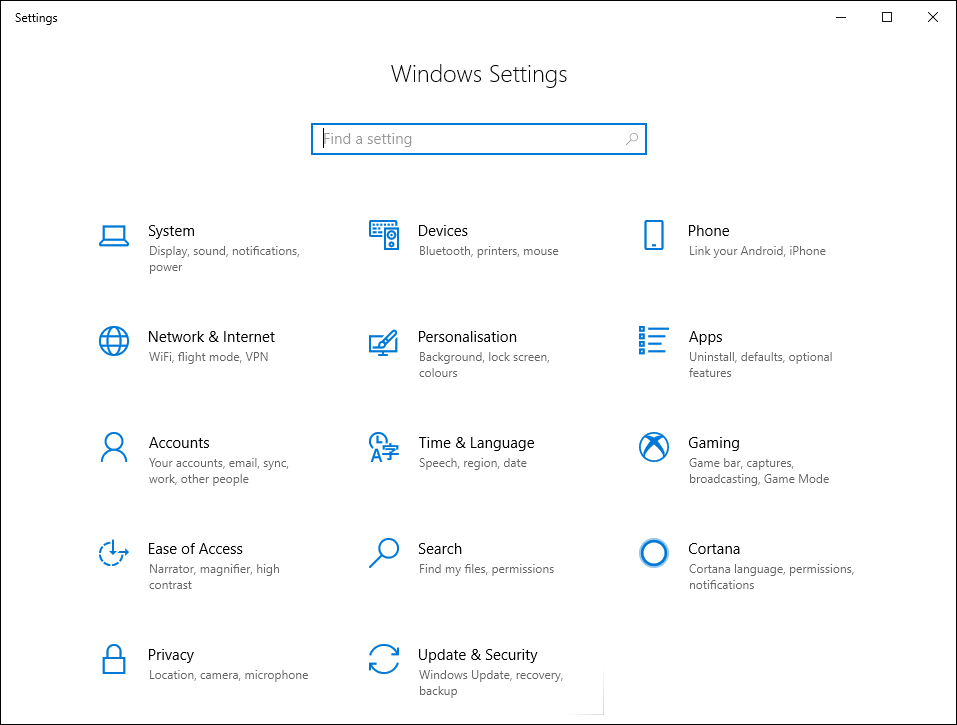Image resolution: width=957 pixels, height=725 pixels.
Task: Close the Settings window
Action: point(933,17)
